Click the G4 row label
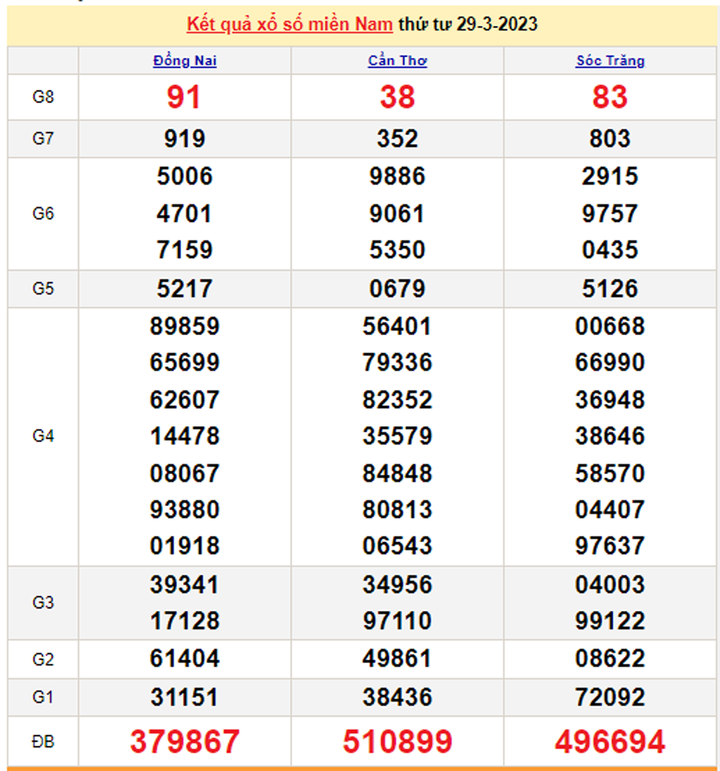 (43, 436)
